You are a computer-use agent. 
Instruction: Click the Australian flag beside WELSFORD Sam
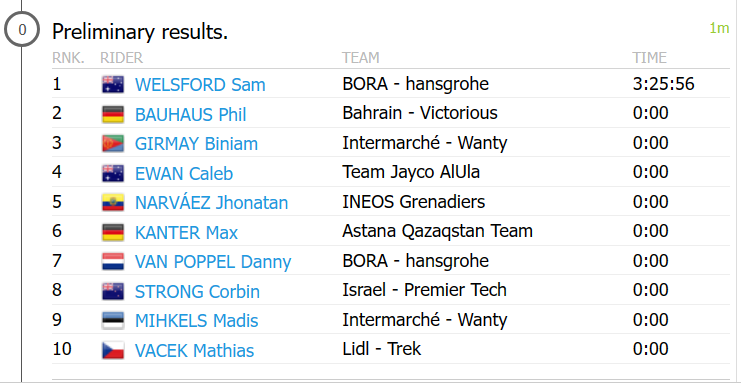[113, 85]
